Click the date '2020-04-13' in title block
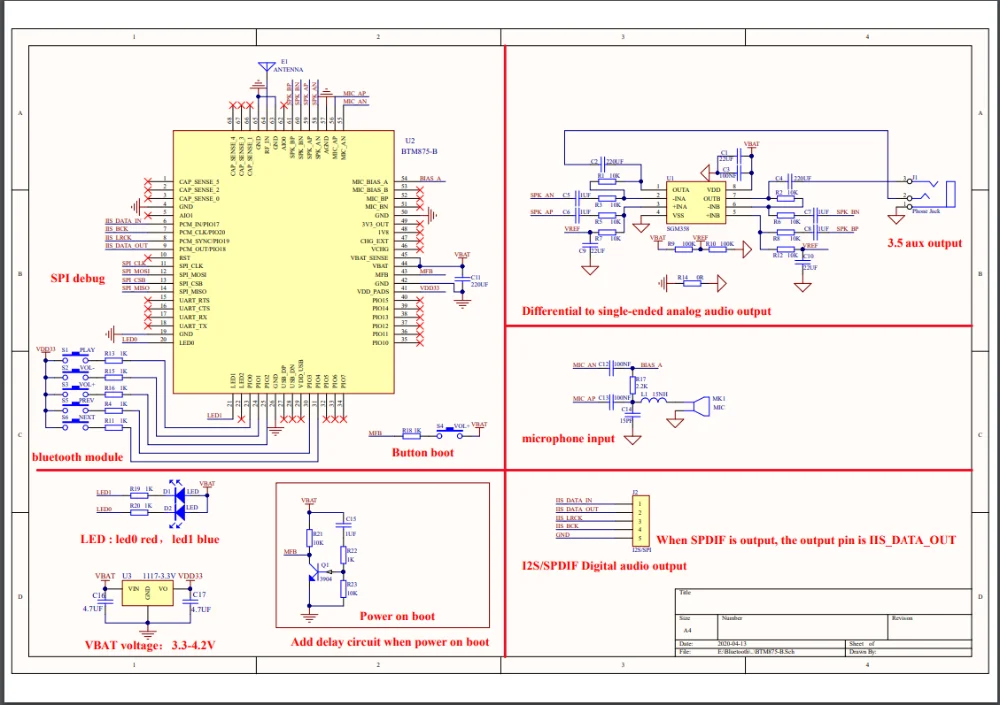 click(x=732, y=644)
